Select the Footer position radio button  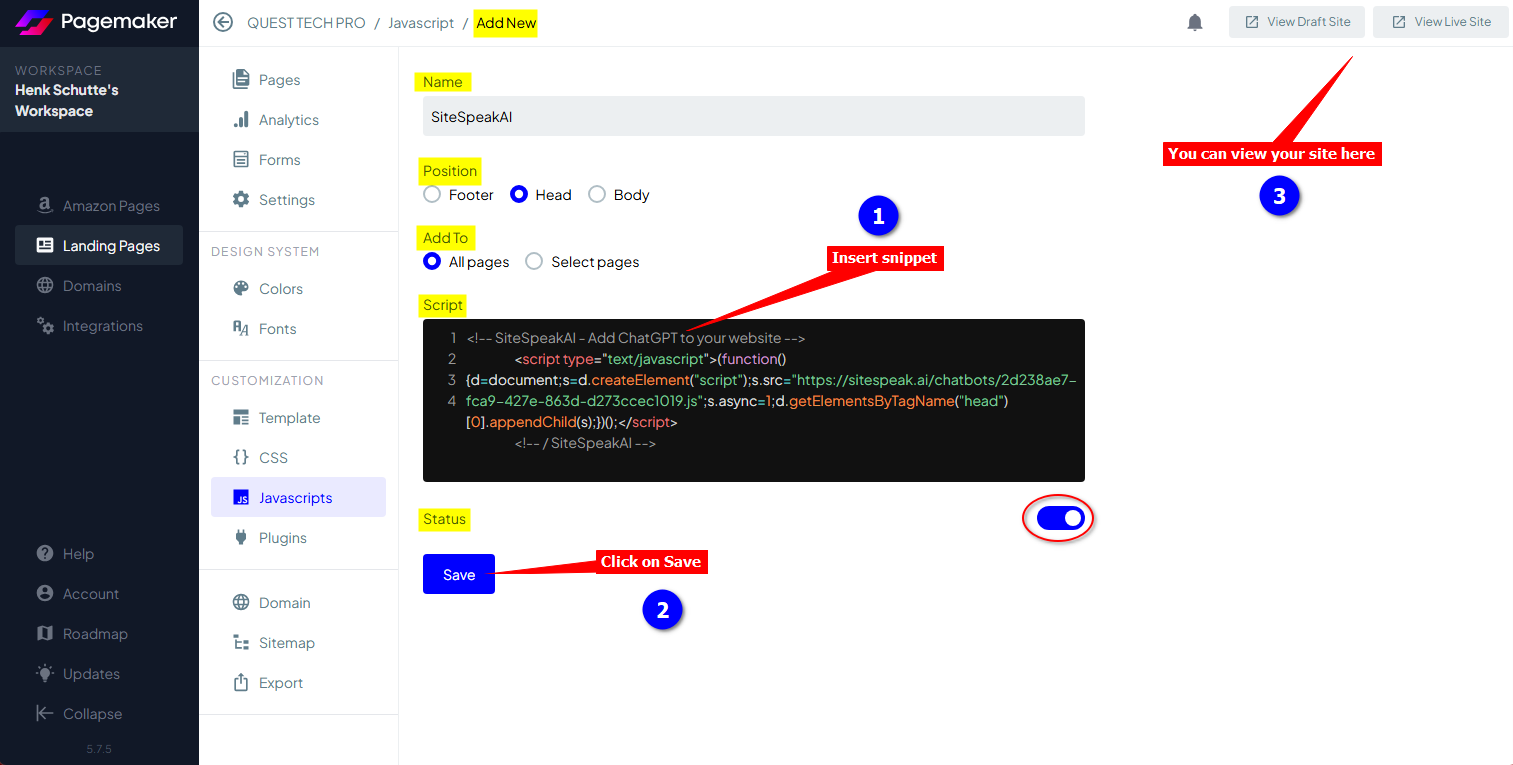click(x=432, y=194)
